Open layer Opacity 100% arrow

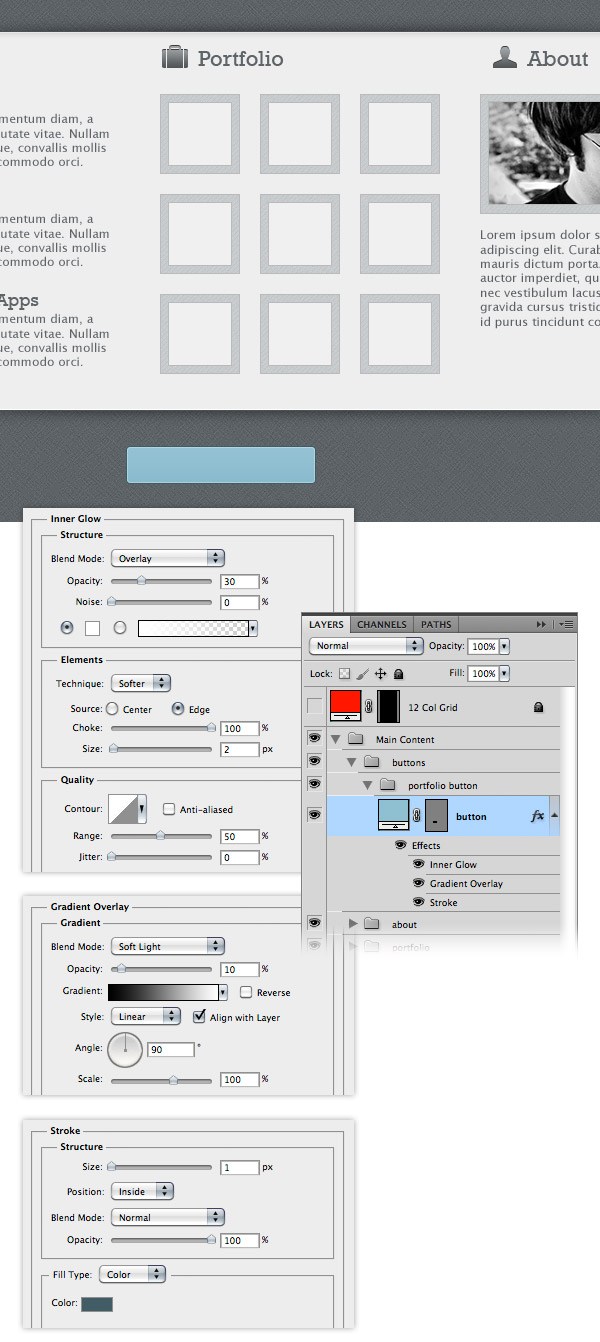(503, 646)
